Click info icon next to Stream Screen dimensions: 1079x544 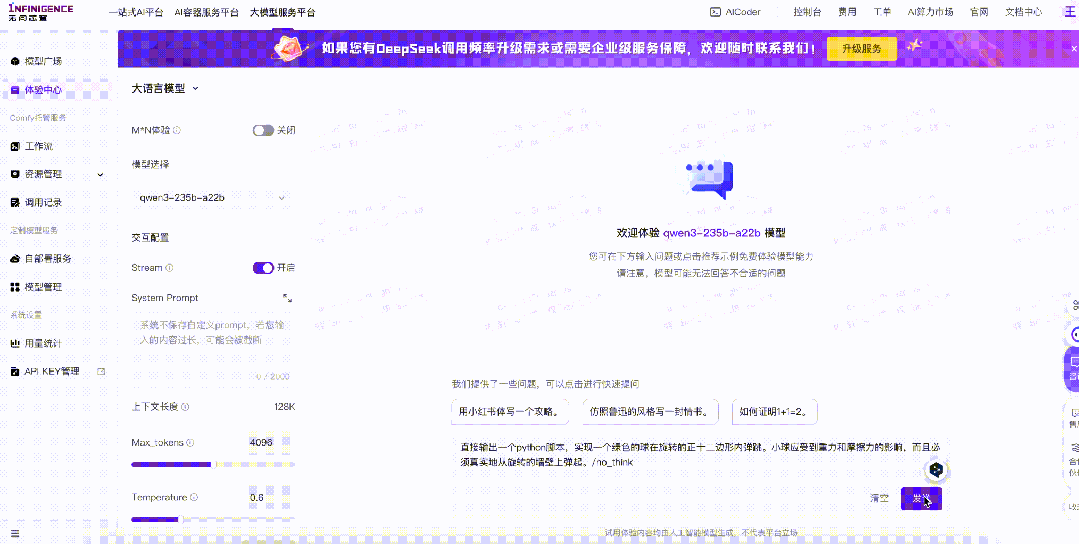pos(169,268)
